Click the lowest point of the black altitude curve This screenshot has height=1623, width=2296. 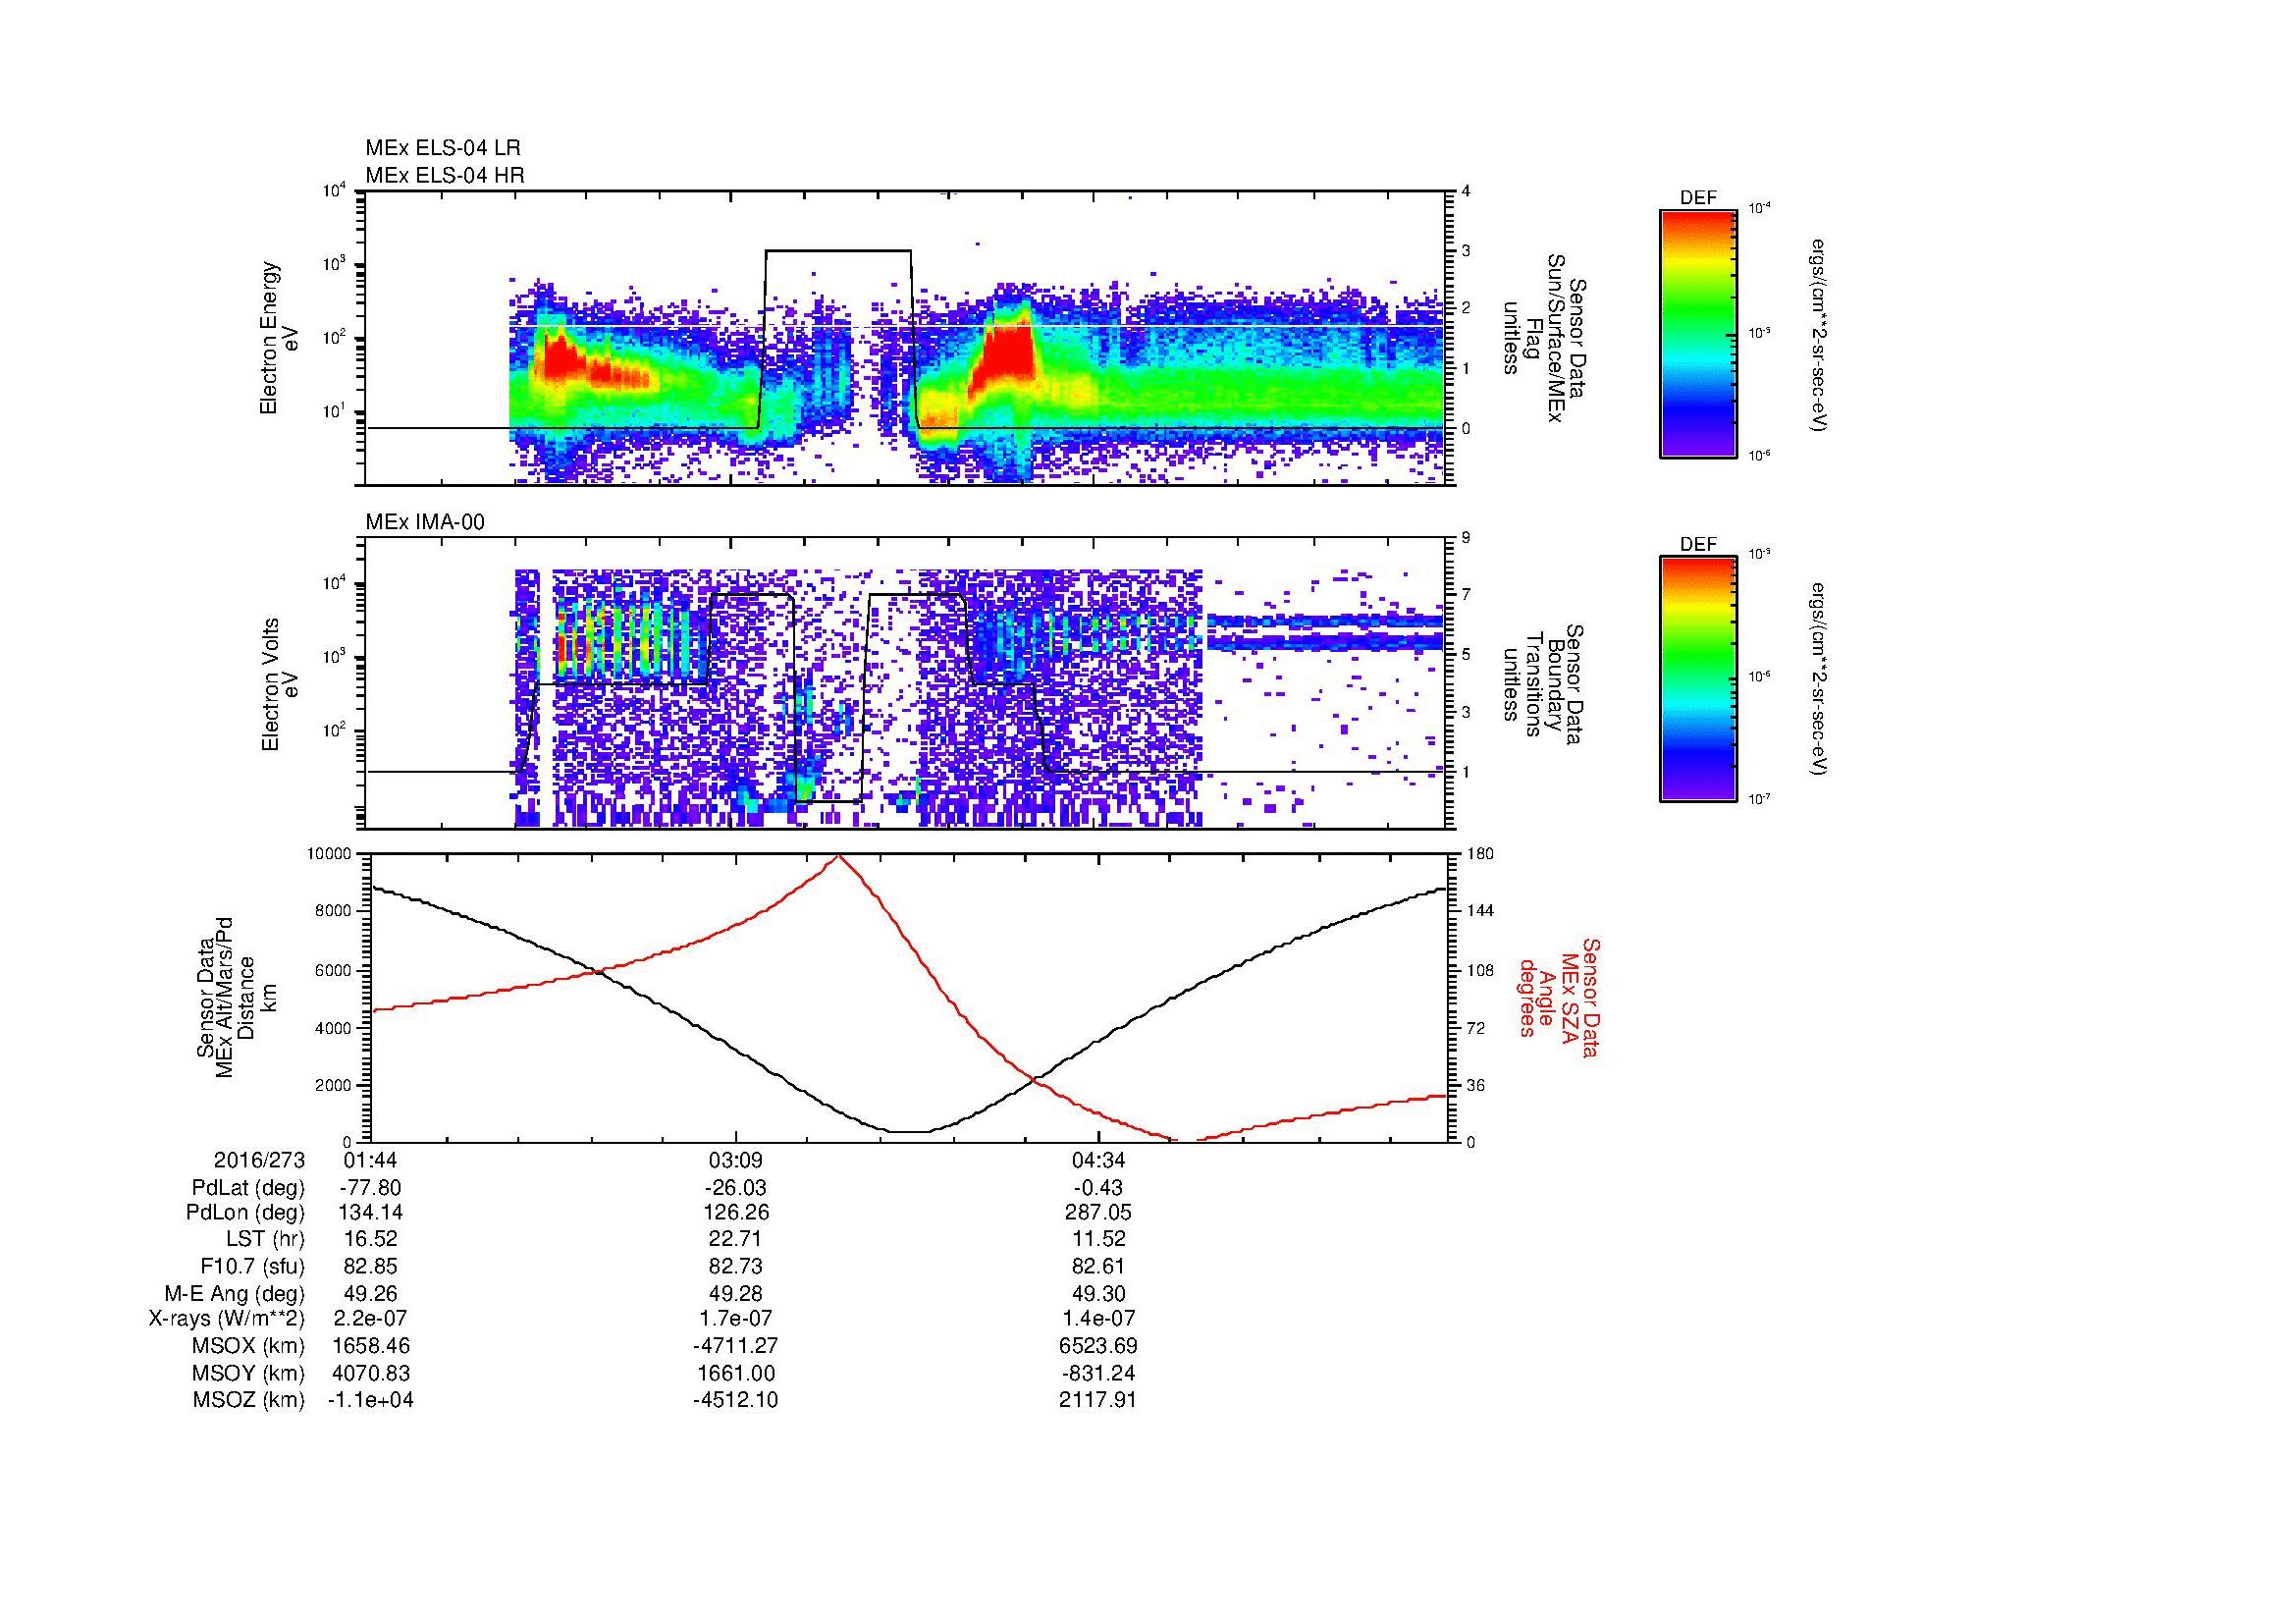(x=910, y=1132)
